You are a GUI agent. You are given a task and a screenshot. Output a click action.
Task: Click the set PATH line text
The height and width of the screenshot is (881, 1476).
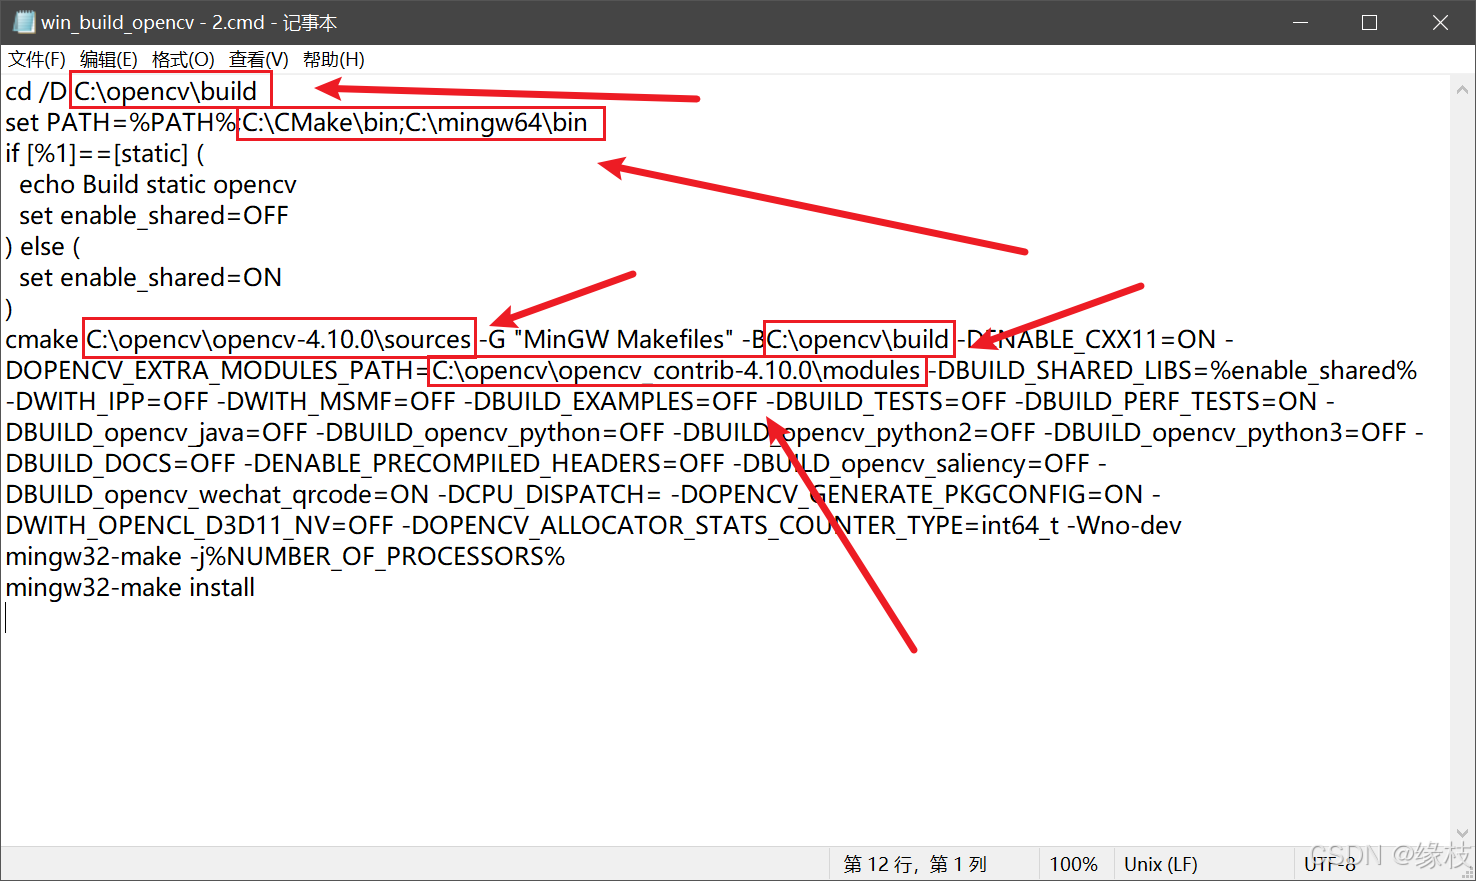[120, 122]
